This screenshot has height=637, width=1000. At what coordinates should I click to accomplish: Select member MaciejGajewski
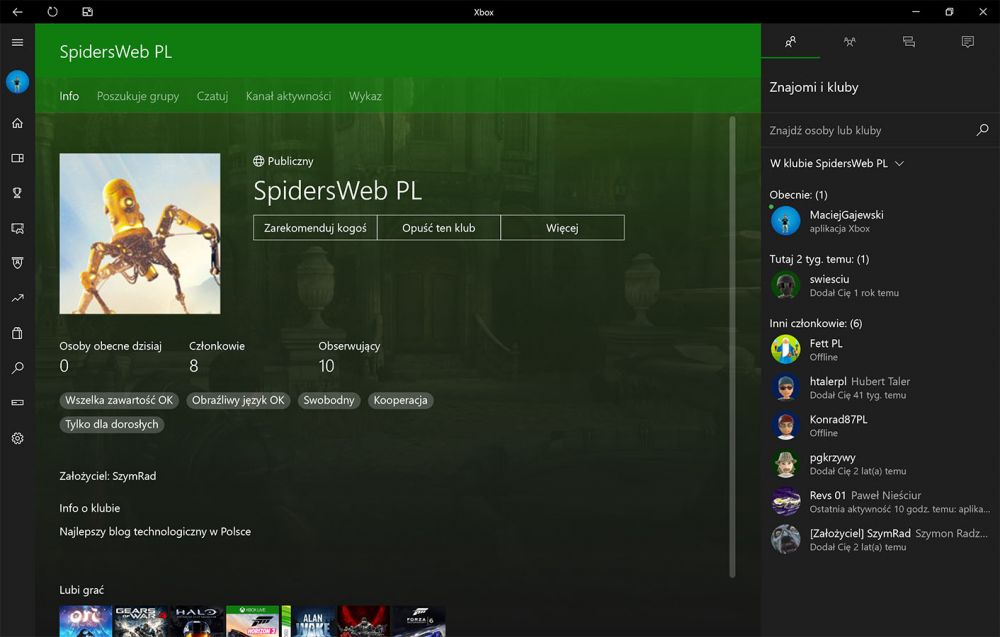pos(880,221)
